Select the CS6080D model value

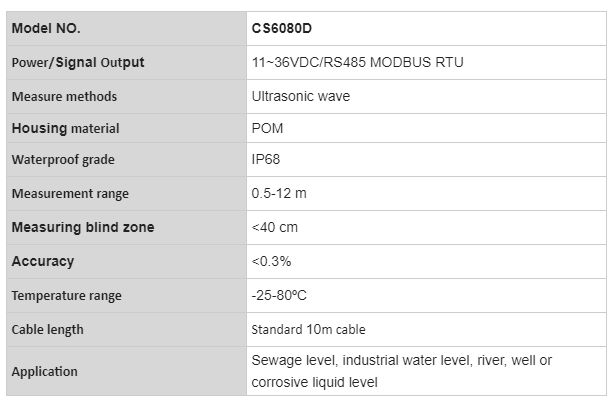click(x=281, y=28)
